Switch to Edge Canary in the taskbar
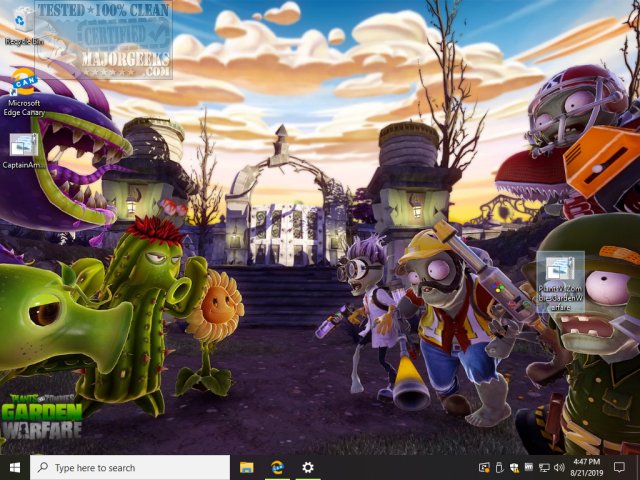 tap(277, 467)
